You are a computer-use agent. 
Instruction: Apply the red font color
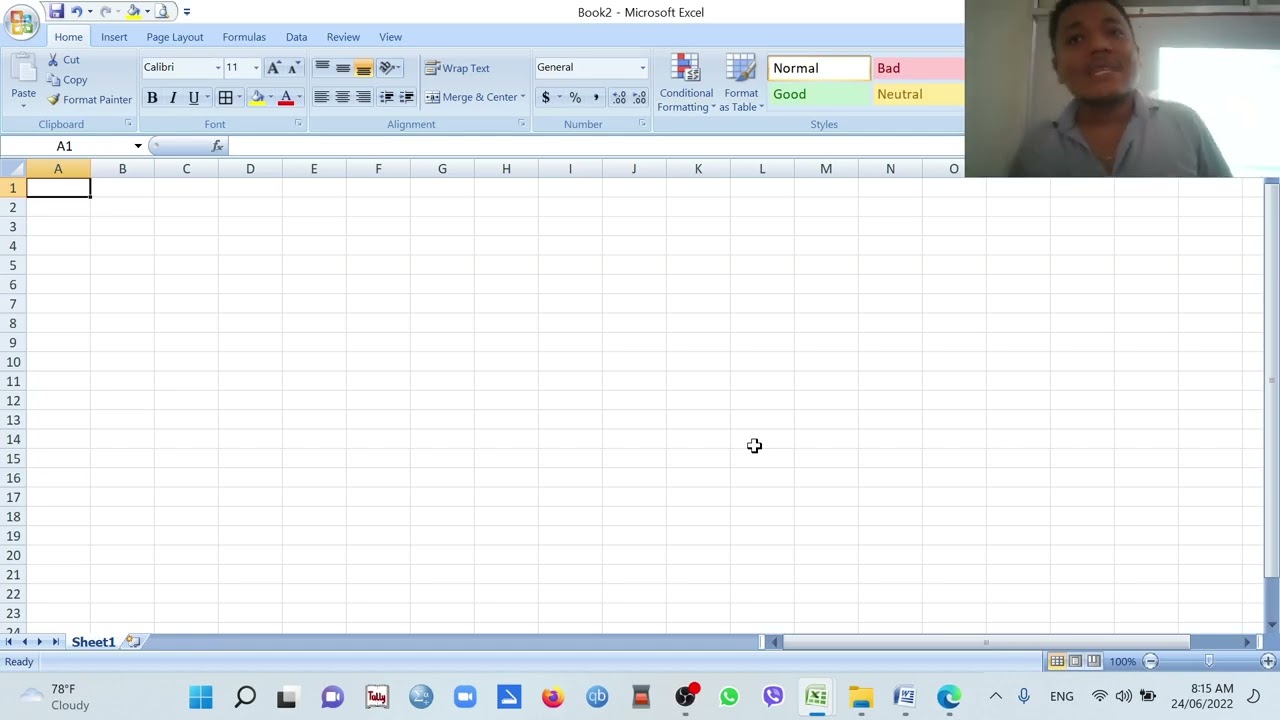pos(286,97)
